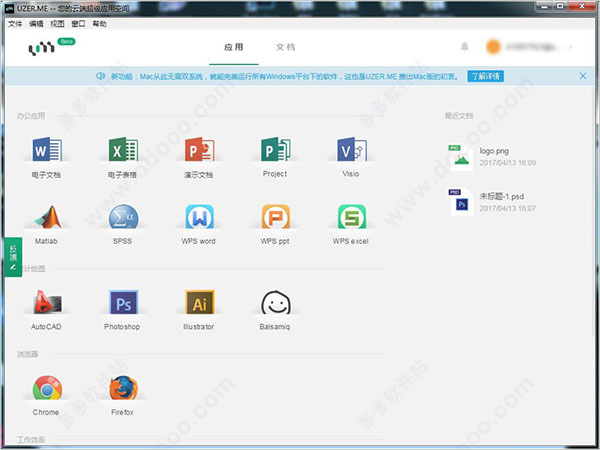Screen dimensions: 600x450
Task: Click the logo.png file name
Action: point(494,151)
